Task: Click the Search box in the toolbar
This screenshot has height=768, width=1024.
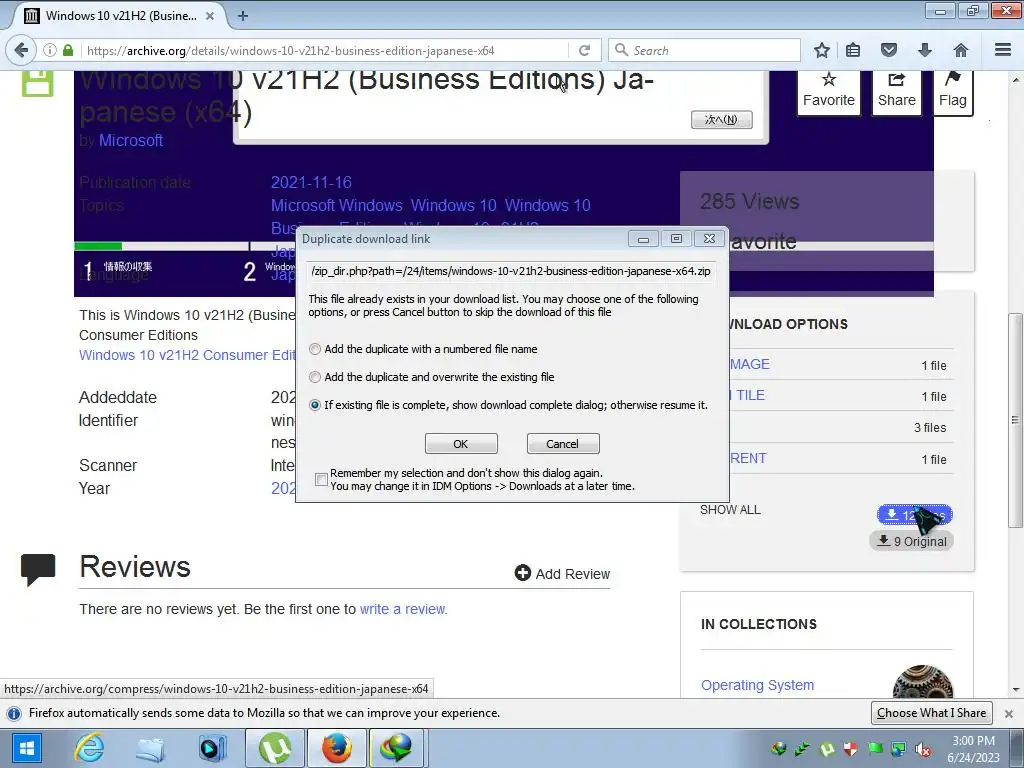Action: 705,50
